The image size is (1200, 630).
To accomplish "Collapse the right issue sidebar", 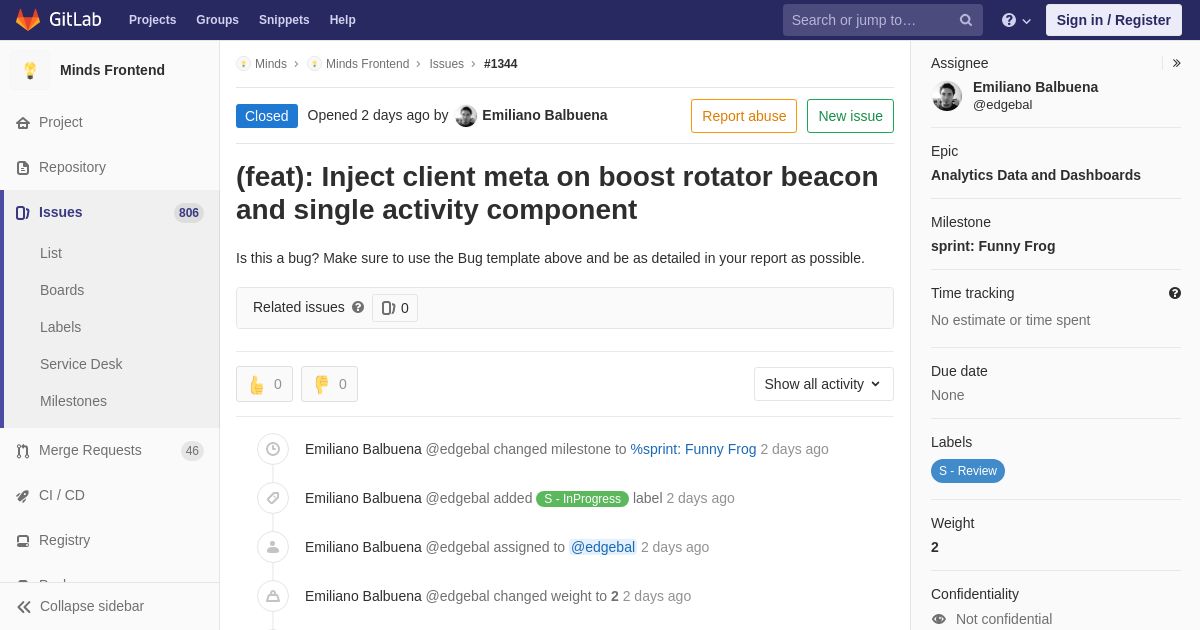I will 1176,63.
